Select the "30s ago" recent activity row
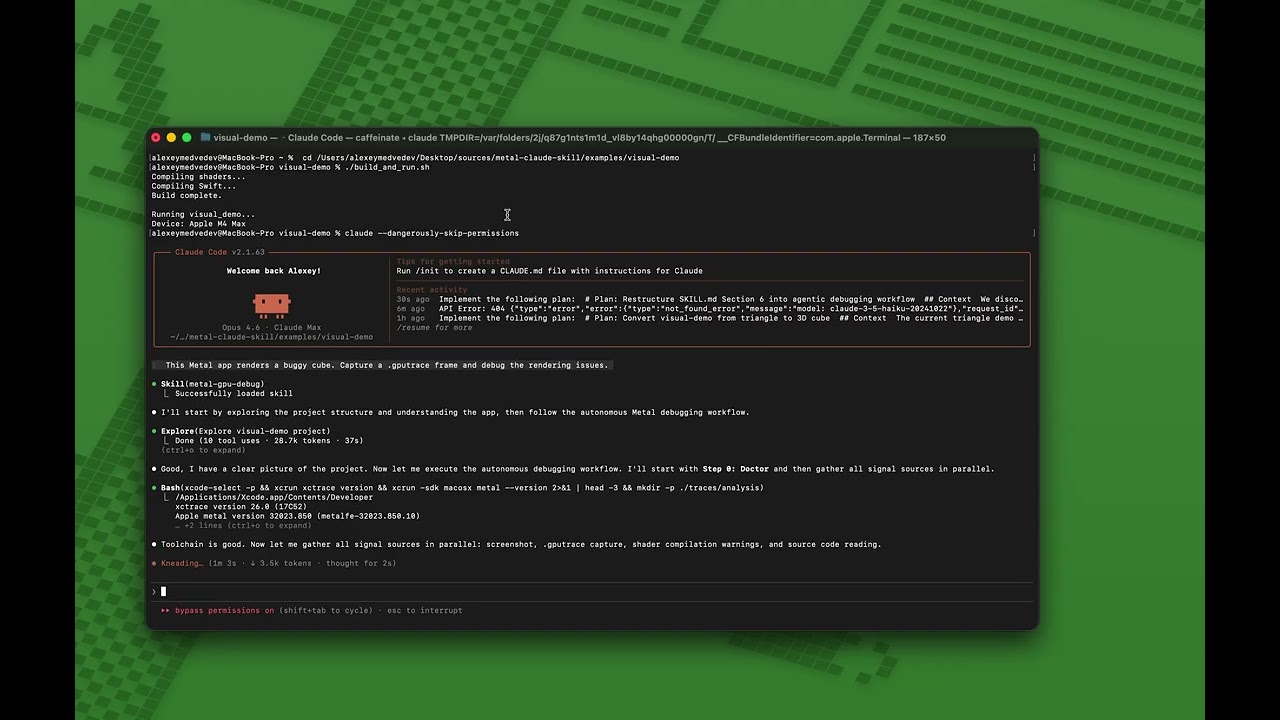 (x=710, y=299)
